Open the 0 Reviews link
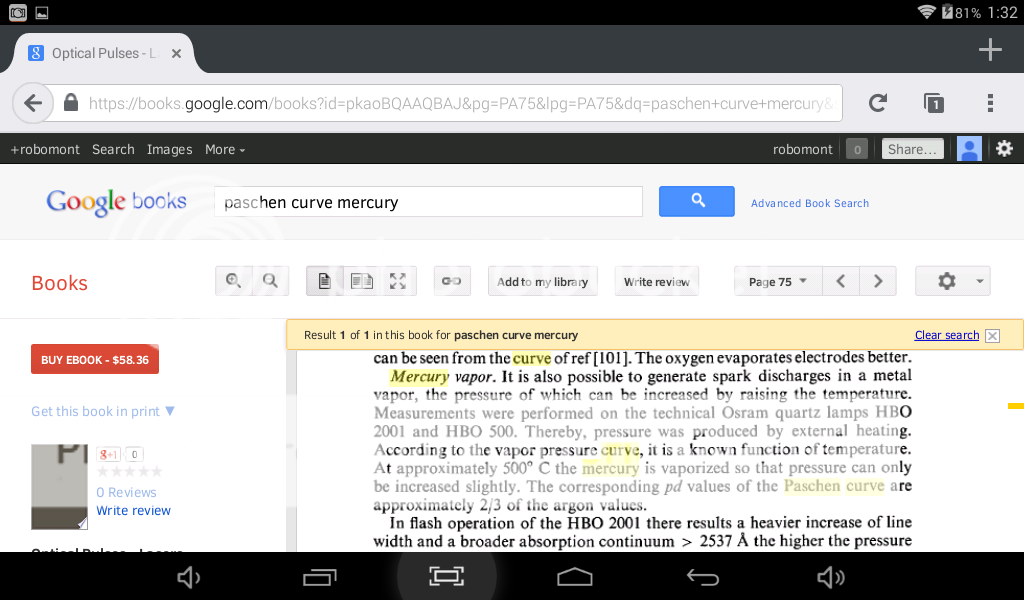This screenshot has width=1024, height=600. [126, 492]
